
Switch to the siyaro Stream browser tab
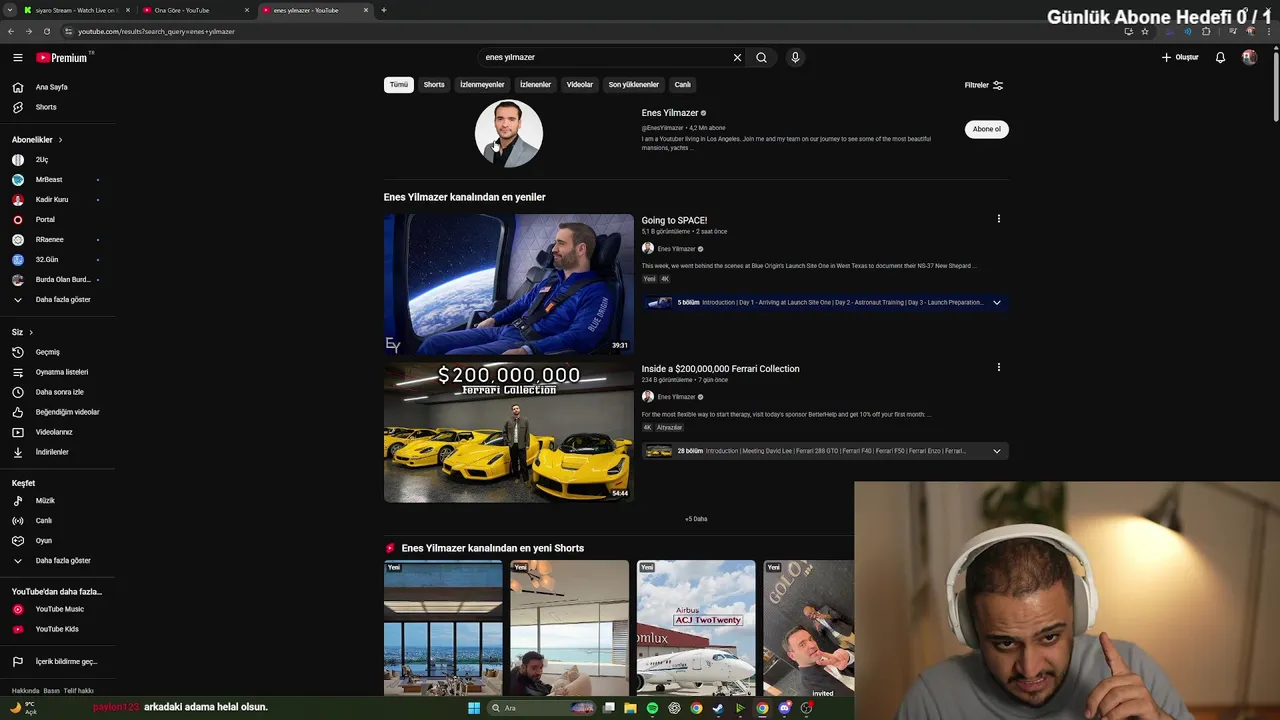[77, 10]
